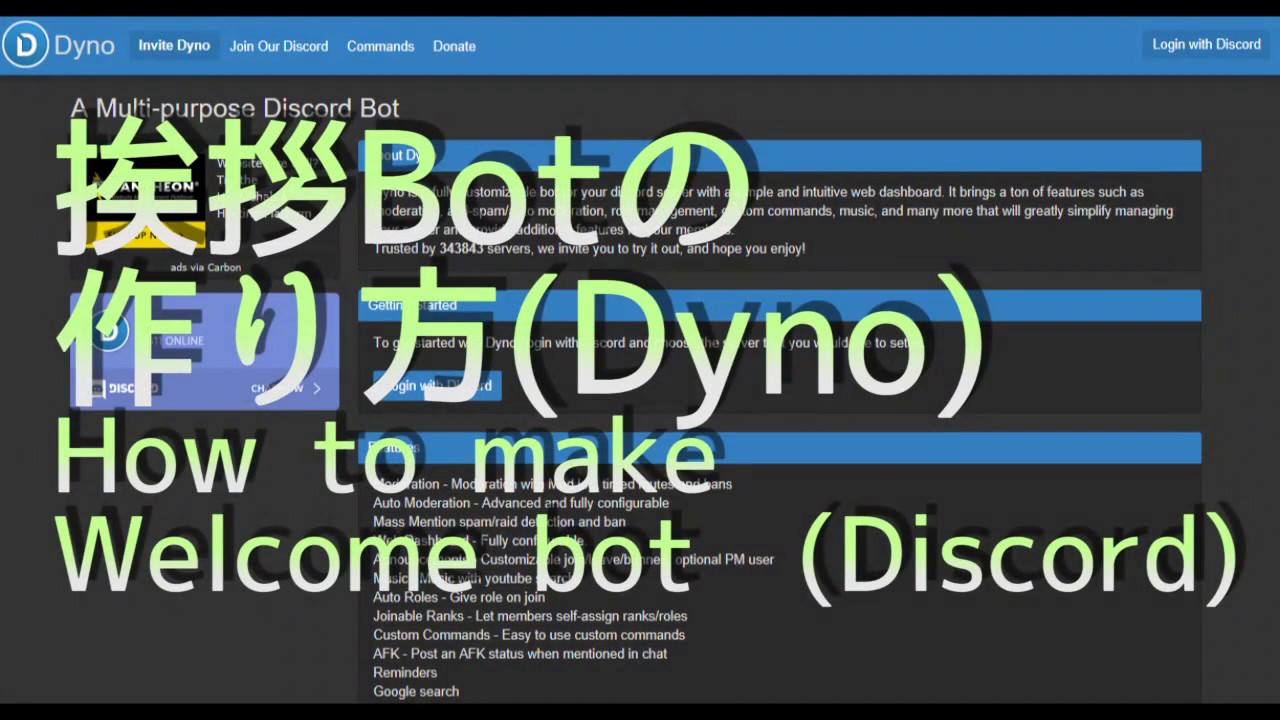Click the 'Google search' feature line
Screen dimensions: 1280x720
point(416,692)
